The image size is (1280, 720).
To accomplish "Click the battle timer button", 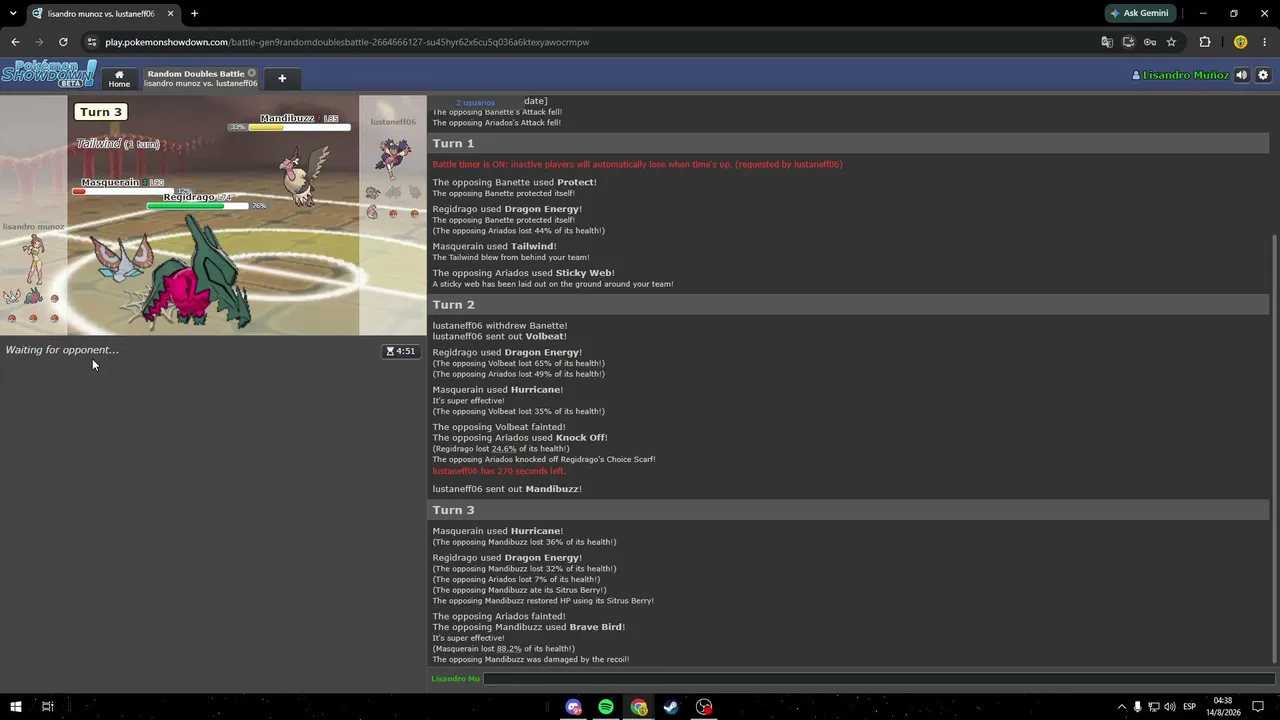I will 401,351.
